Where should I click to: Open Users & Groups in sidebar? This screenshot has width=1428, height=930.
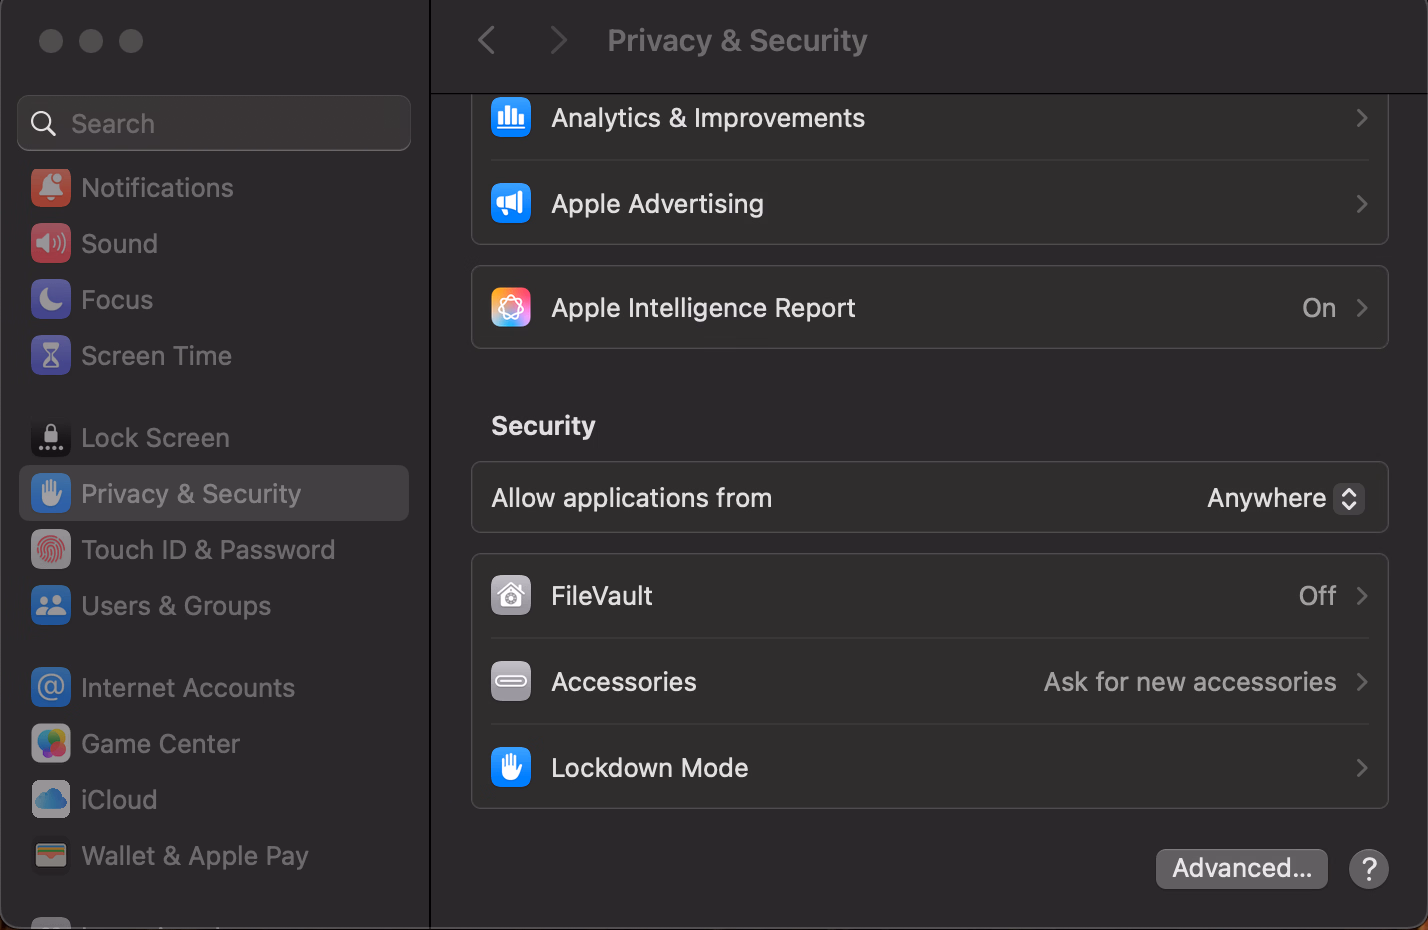(176, 606)
